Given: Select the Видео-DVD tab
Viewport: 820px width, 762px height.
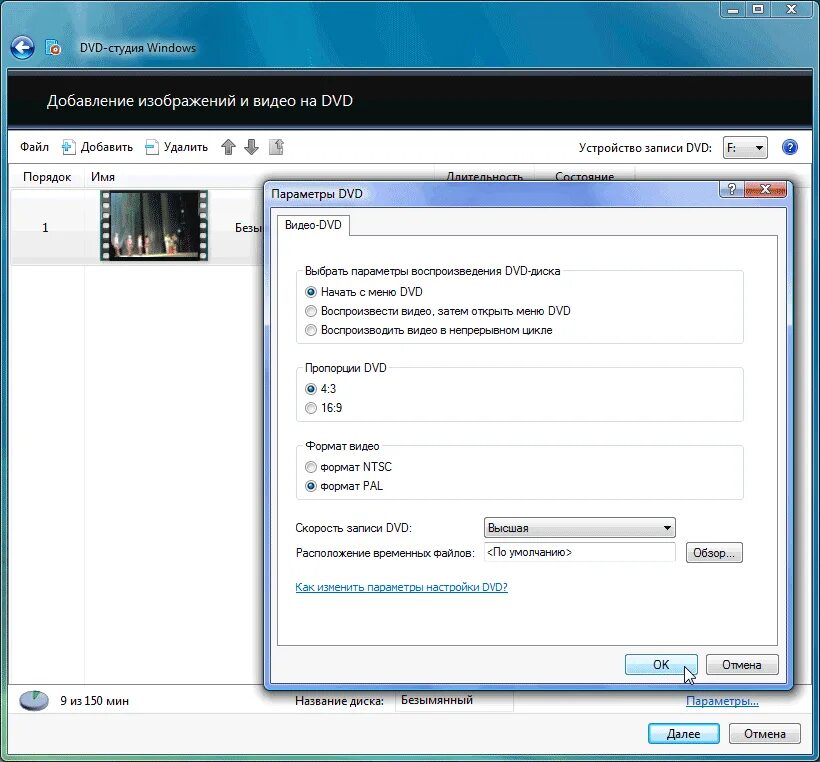Looking at the screenshot, I should pyautogui.click(x=313, y=225).
